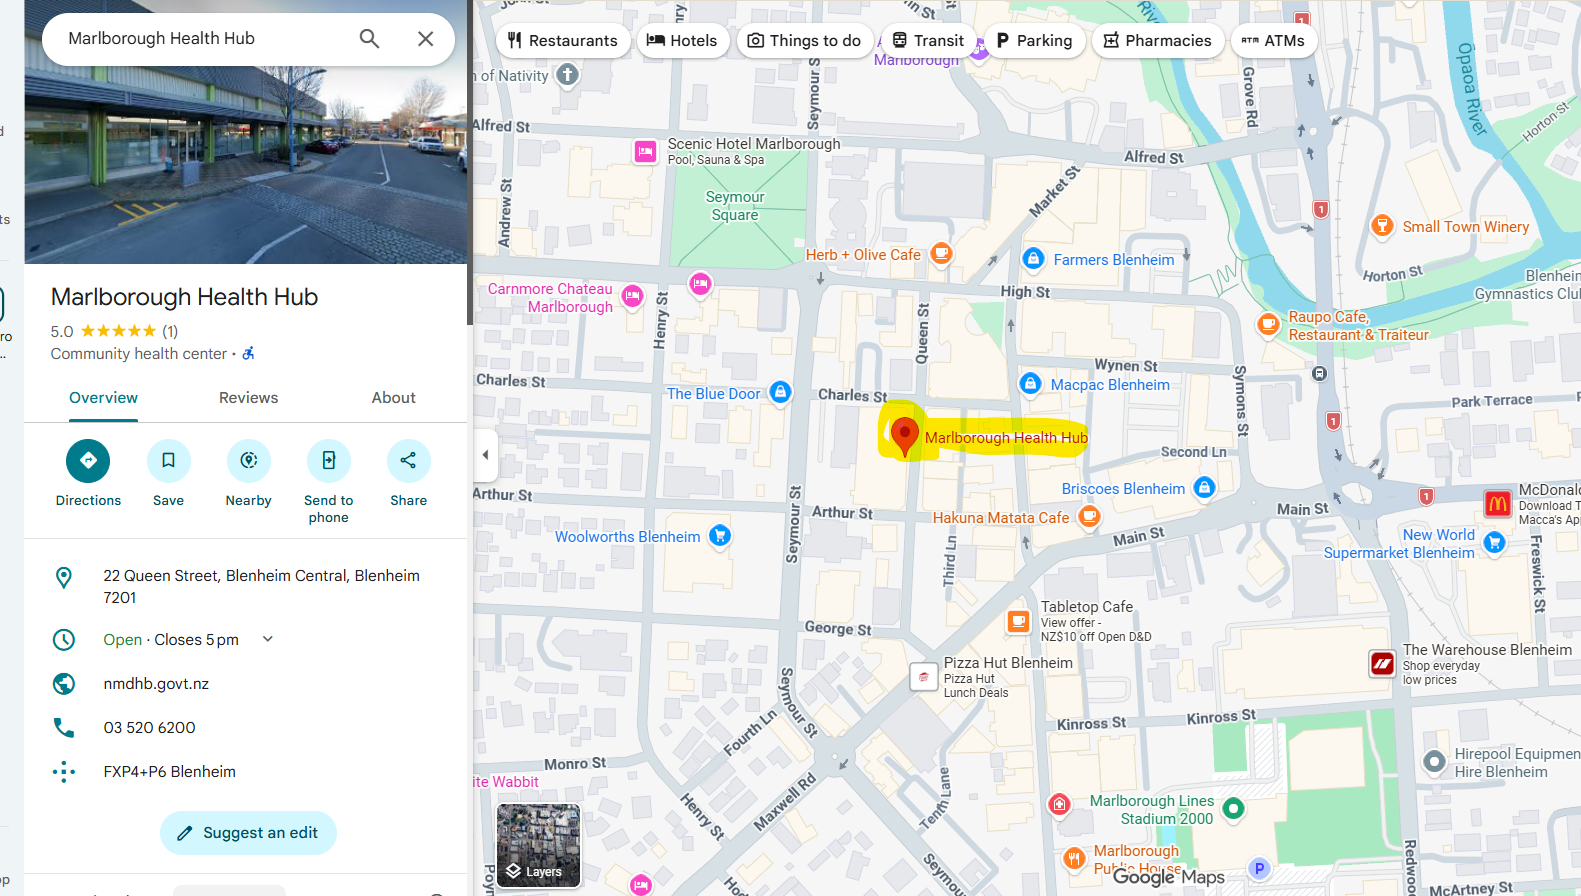Share this place via the Share icon
This screenshot has width=1581, height=896.
point(409,461)
